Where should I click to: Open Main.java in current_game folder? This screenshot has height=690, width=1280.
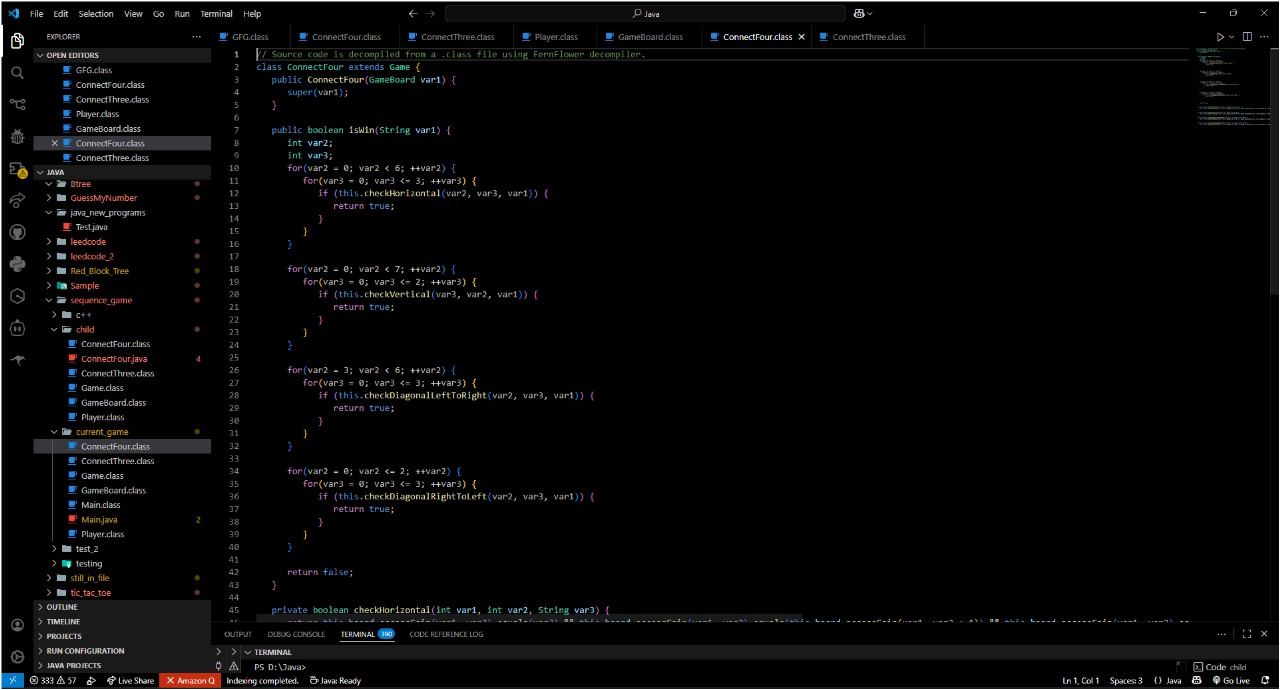point(100,520)
